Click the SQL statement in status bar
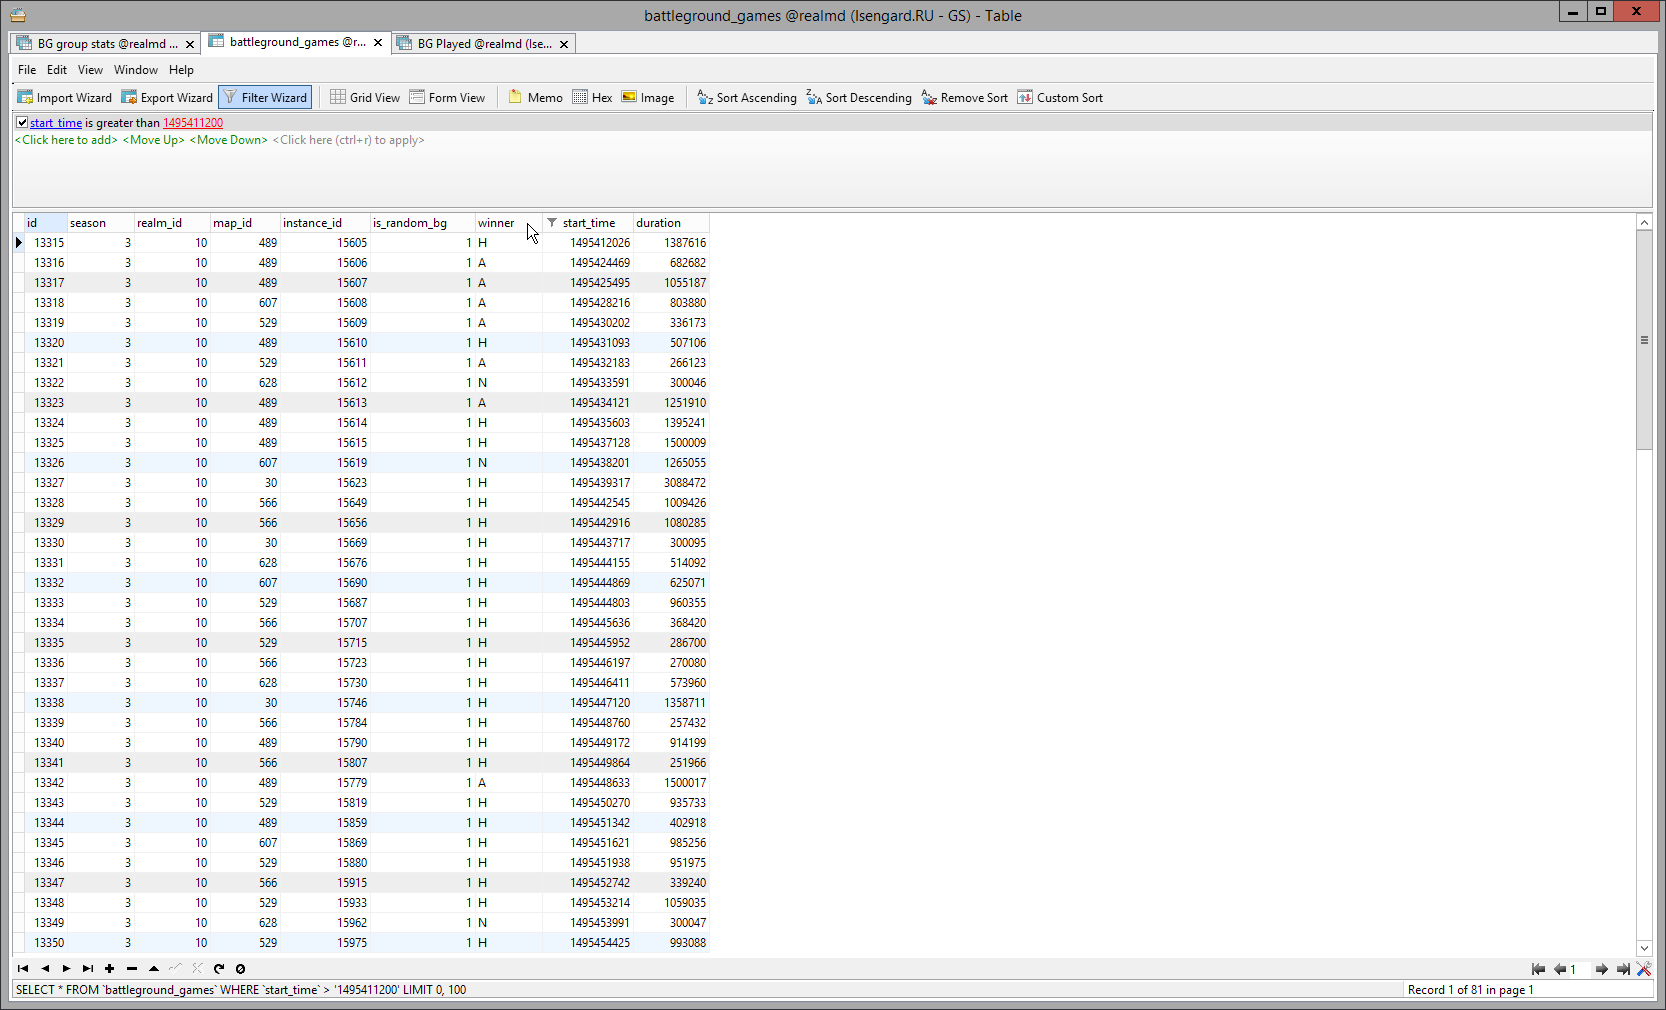The image size is (1666, 1010). pos(241,990)
